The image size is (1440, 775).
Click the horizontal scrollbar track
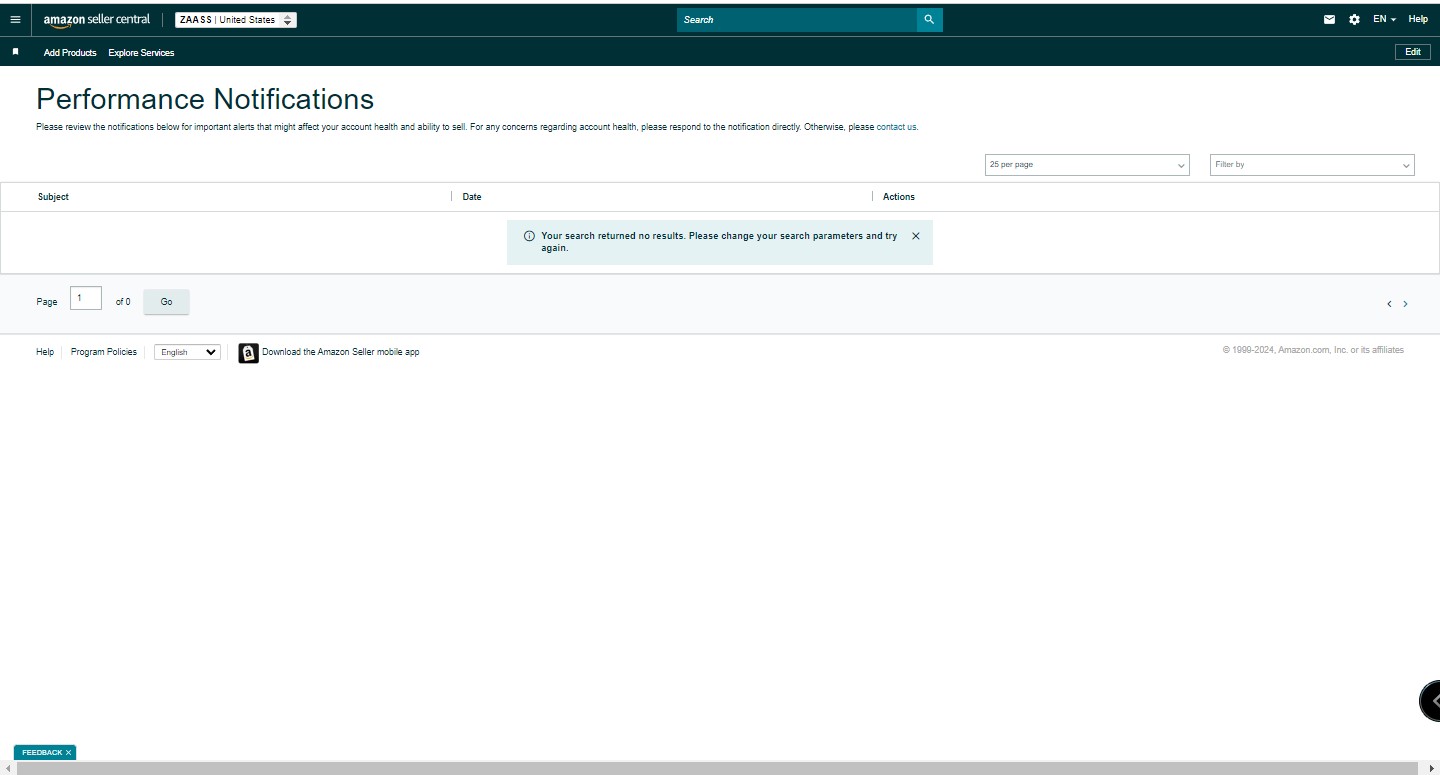coord(718,768)
